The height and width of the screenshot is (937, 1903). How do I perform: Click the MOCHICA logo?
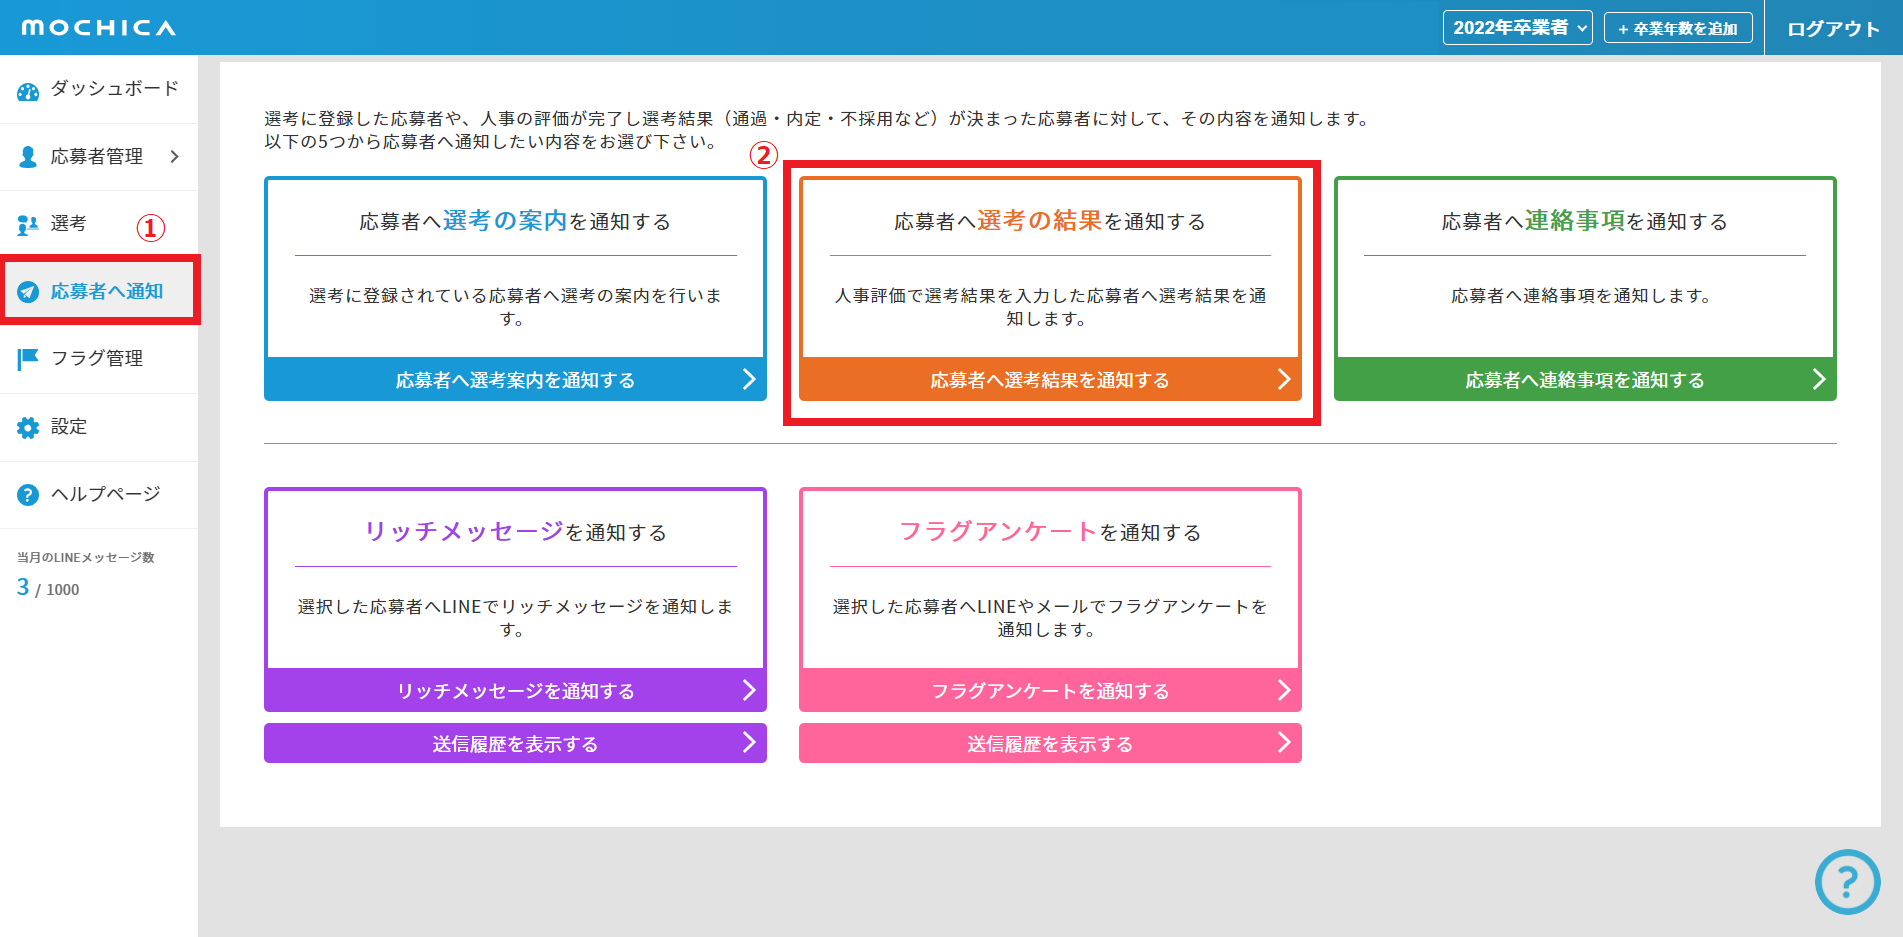pyautogui.click(x=98, y=28)
